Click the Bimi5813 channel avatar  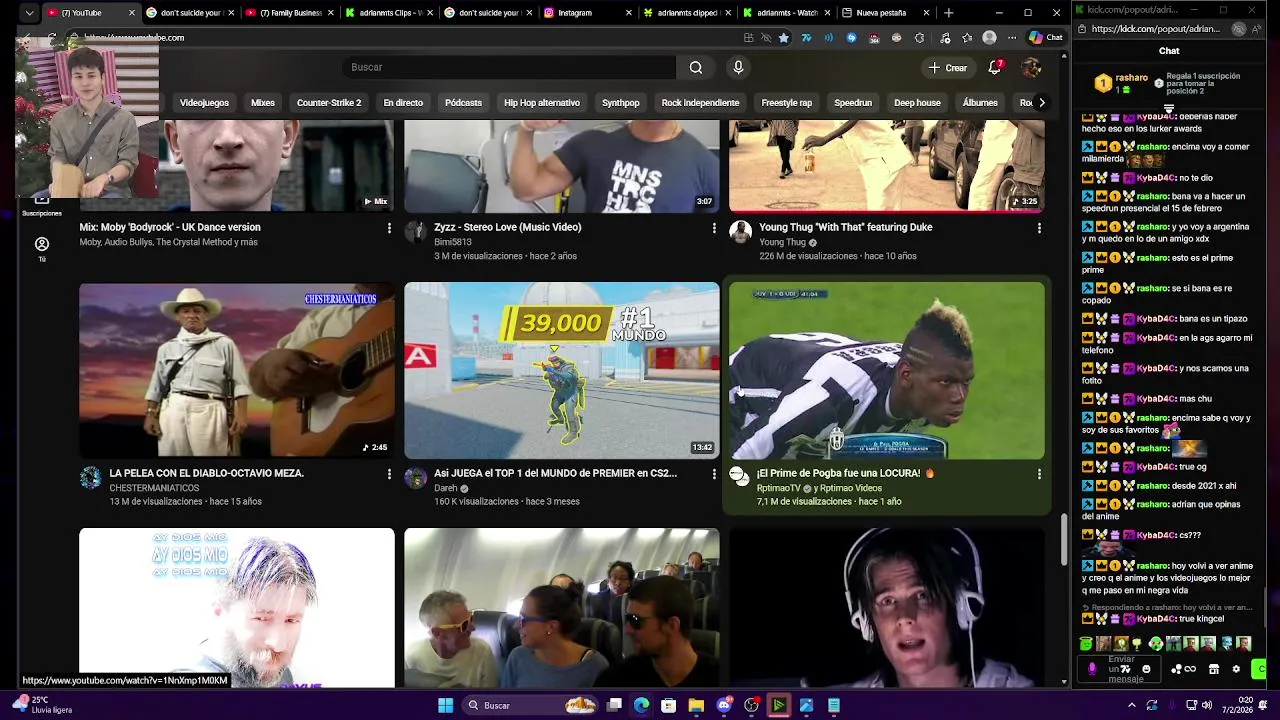(x=415, y=232)
